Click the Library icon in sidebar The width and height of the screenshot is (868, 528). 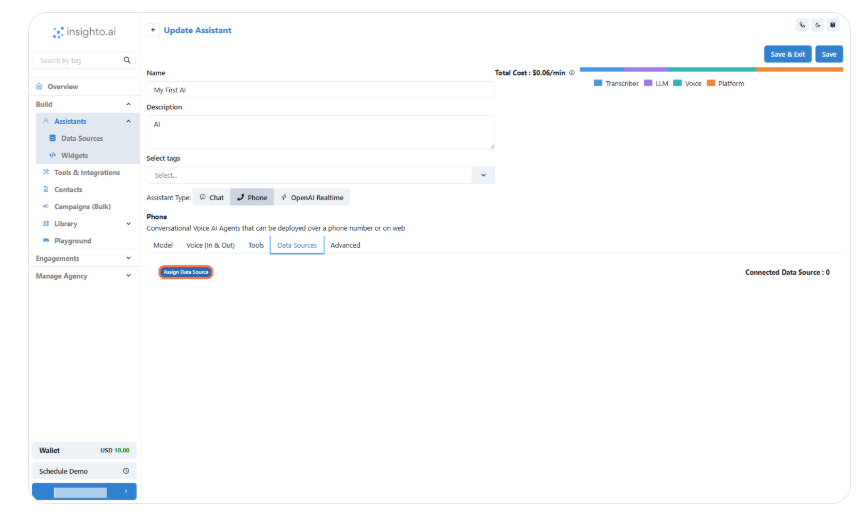point(46,224)
